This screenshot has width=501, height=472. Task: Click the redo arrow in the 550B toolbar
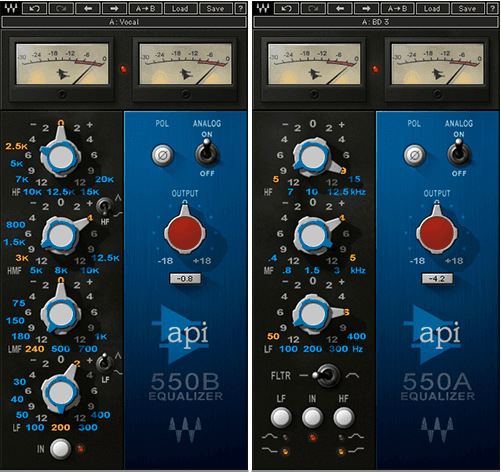(61, 8)
